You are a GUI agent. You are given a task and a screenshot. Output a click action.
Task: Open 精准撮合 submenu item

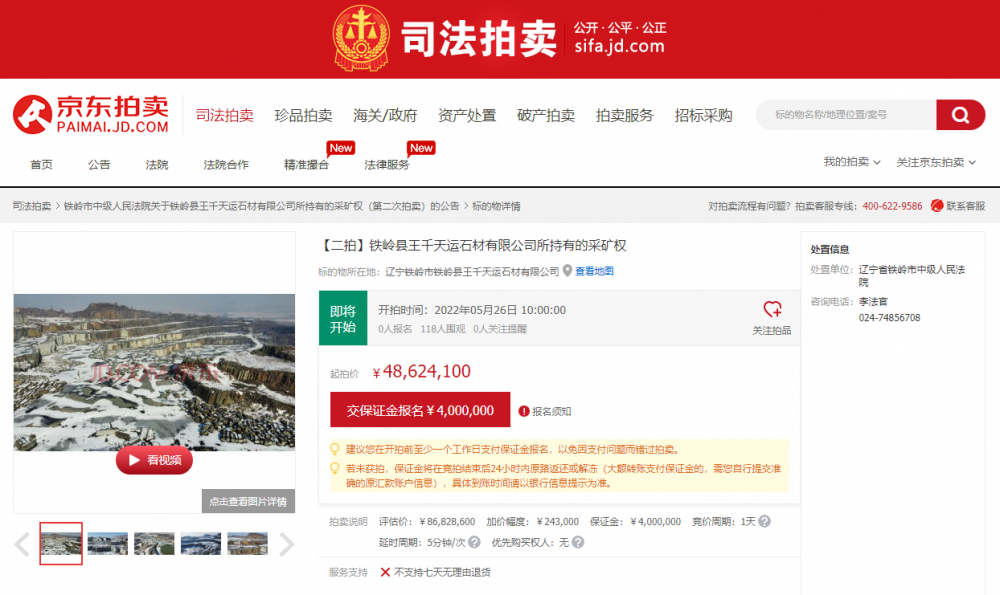coord(306,165)
